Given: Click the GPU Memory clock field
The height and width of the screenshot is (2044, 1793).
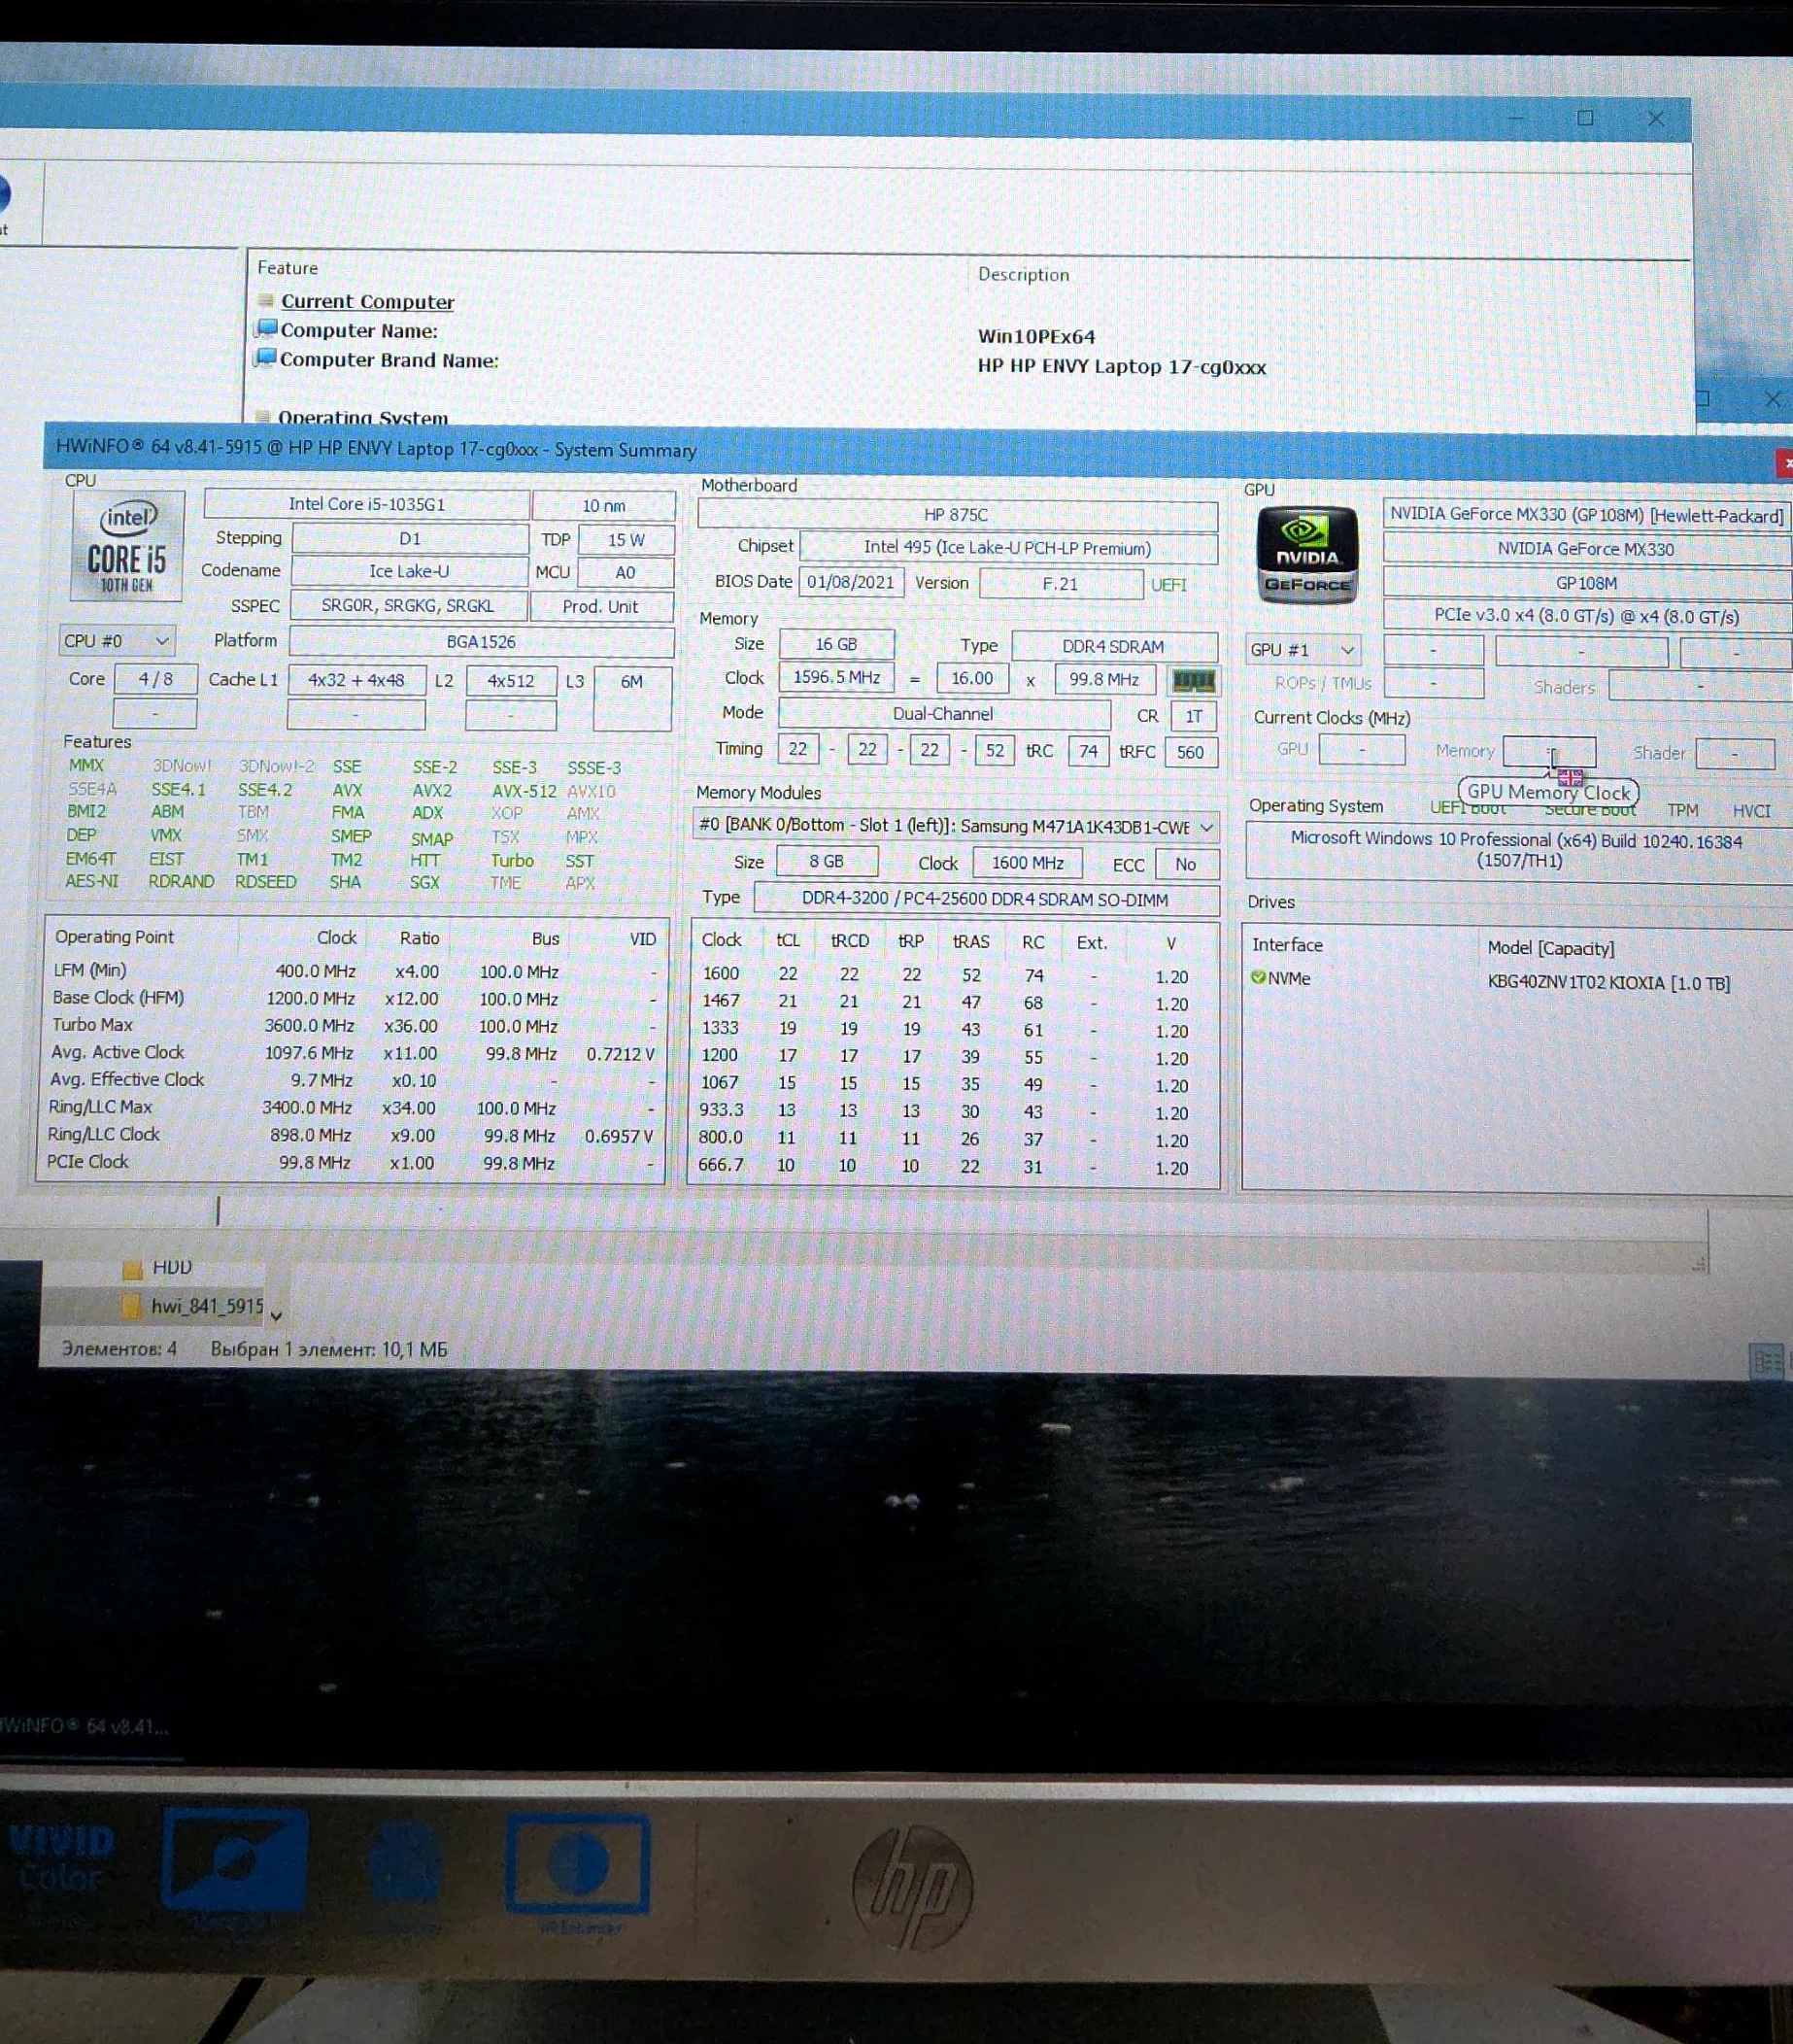Looking at the screenshot, I should [1549, 752].
